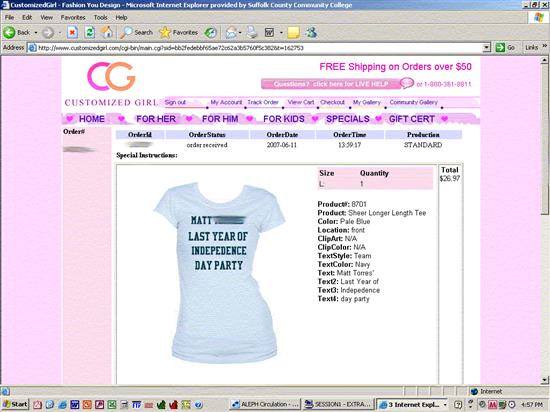Open the Help menu
This screenshot has height=412, width=550.
121,17
